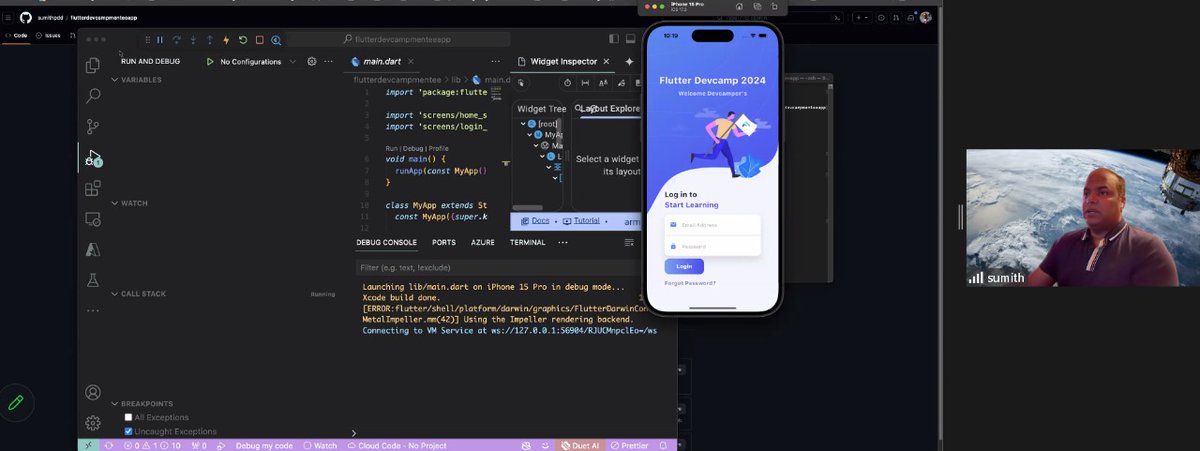Screen dimensions: 1200x451
Task: Click Step Into in the debug toolbar
Action: (193, 40)
